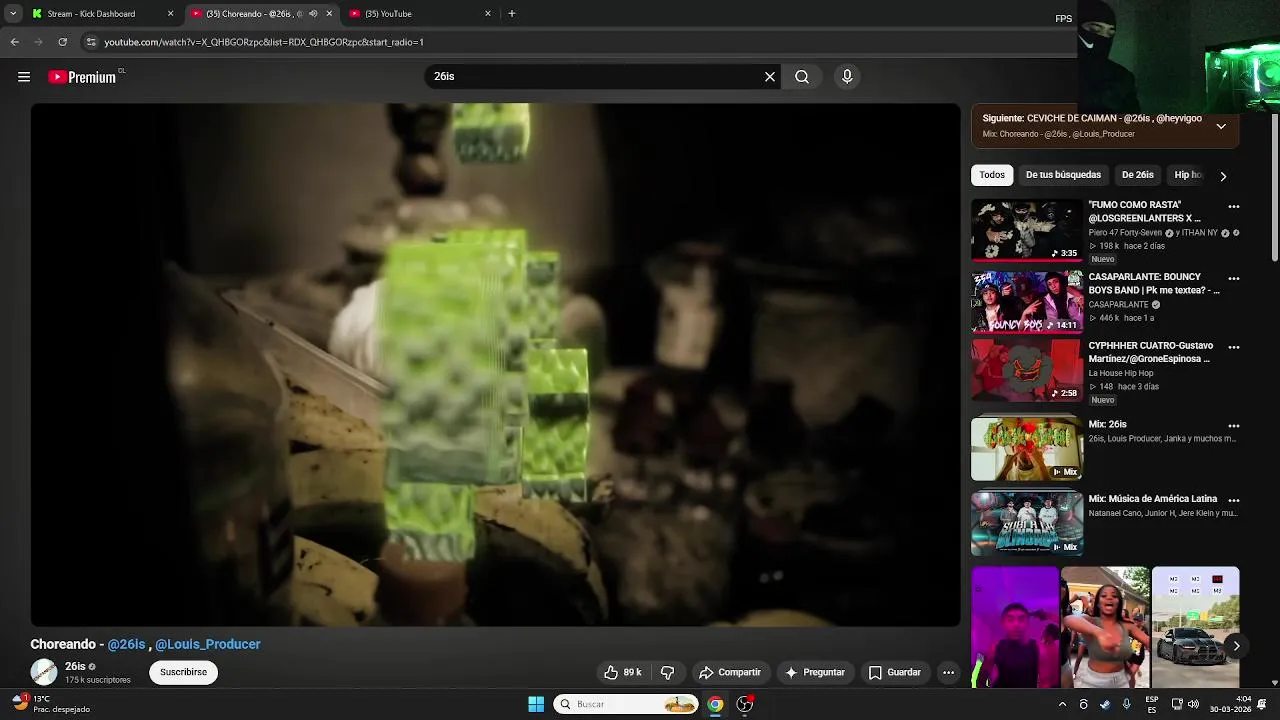Open the Preguntar AI button
Image resolution: width=1280 pixels, height=720 pixels.
point(815,673)
